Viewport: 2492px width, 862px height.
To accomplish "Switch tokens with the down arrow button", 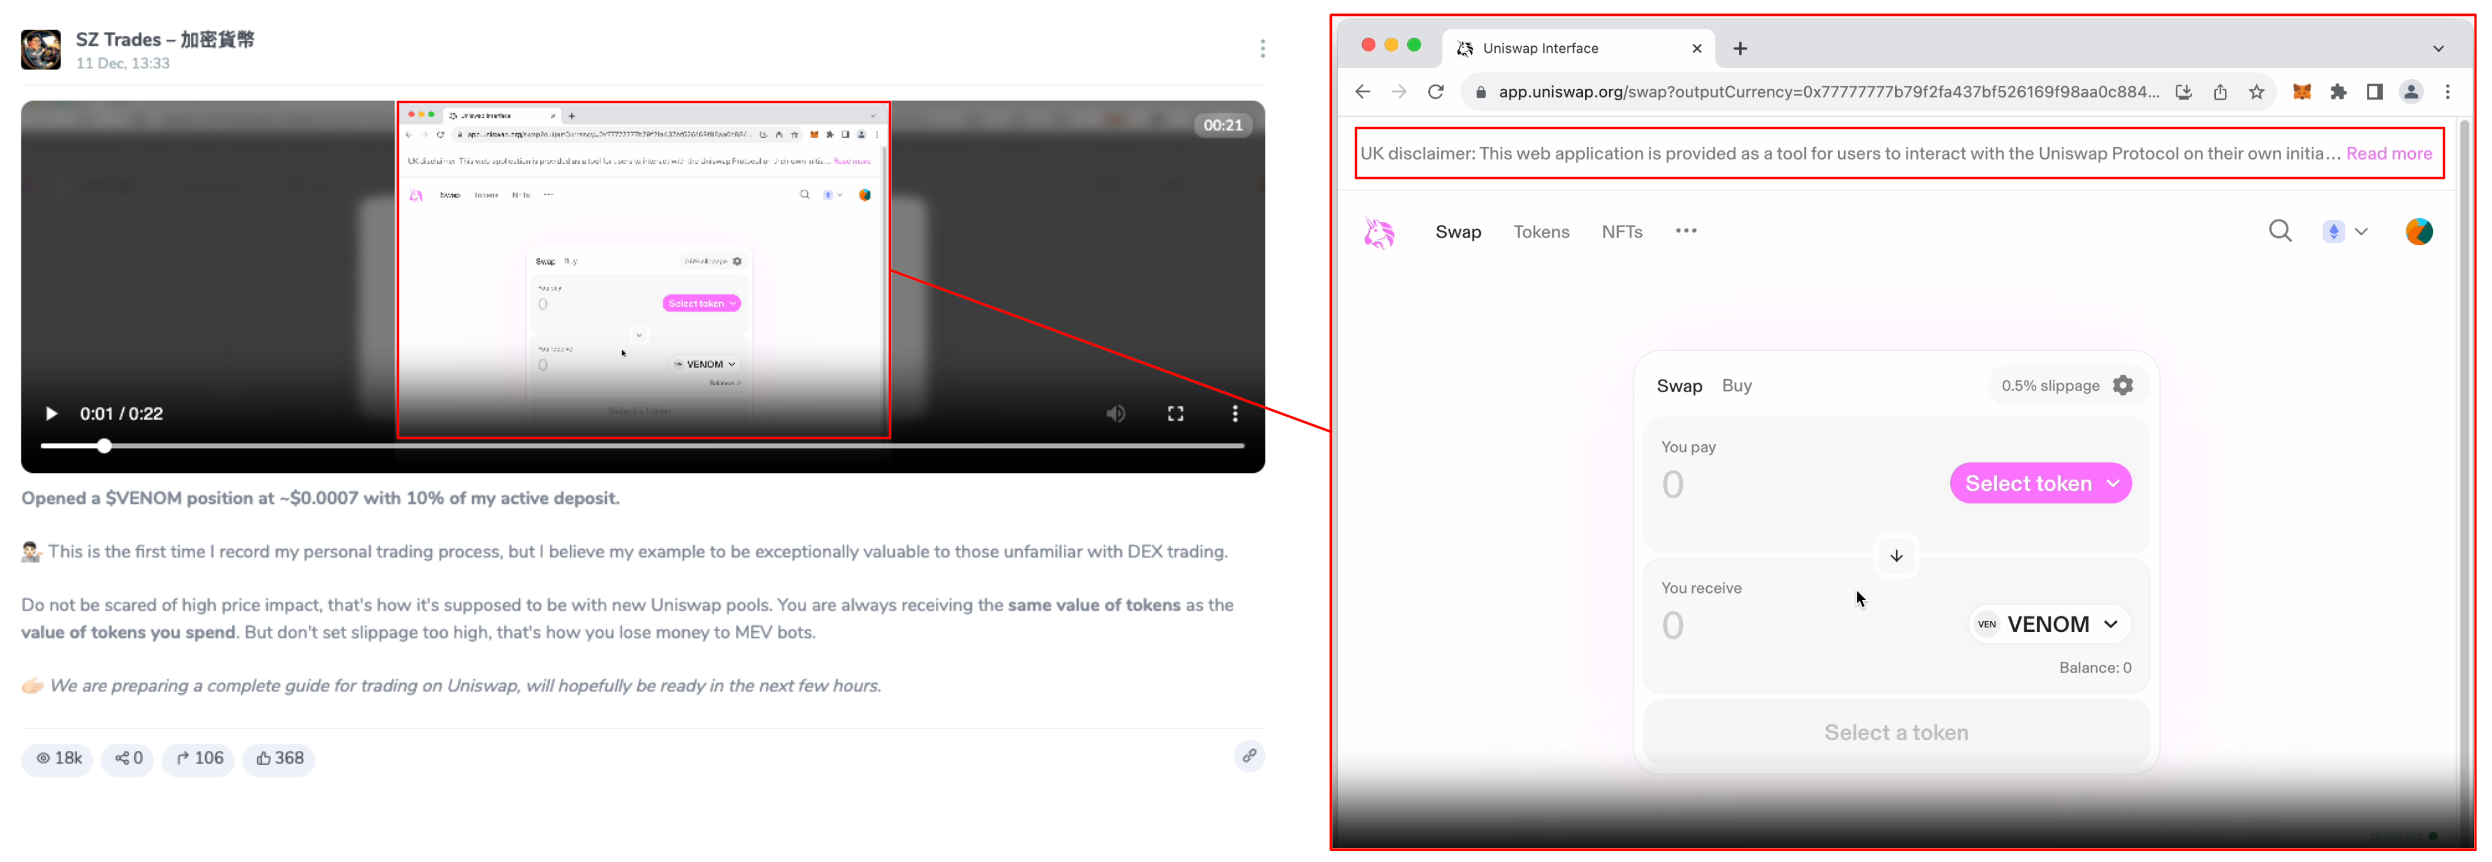I will 1896,556.
